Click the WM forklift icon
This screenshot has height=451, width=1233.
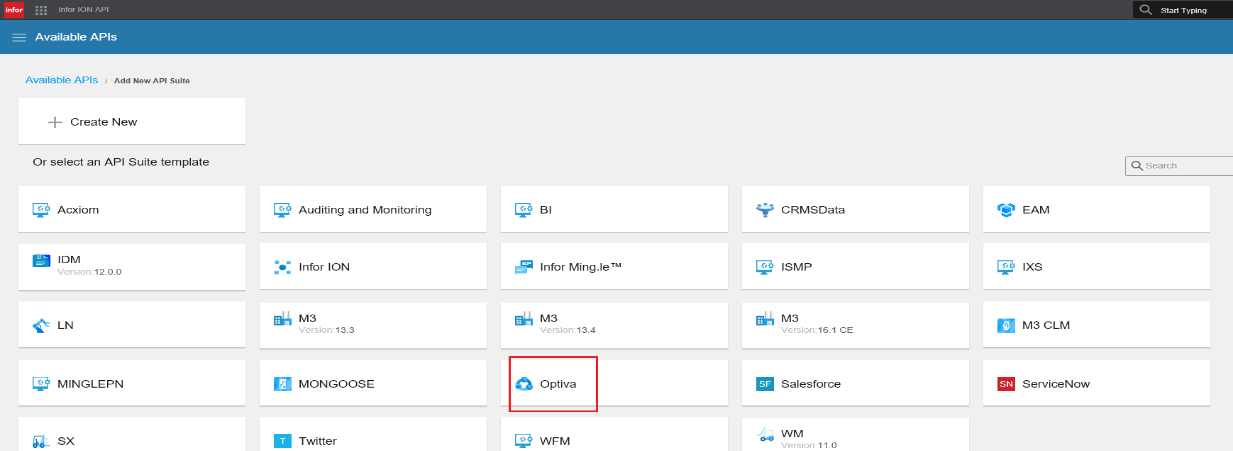[x=765, y=434]
